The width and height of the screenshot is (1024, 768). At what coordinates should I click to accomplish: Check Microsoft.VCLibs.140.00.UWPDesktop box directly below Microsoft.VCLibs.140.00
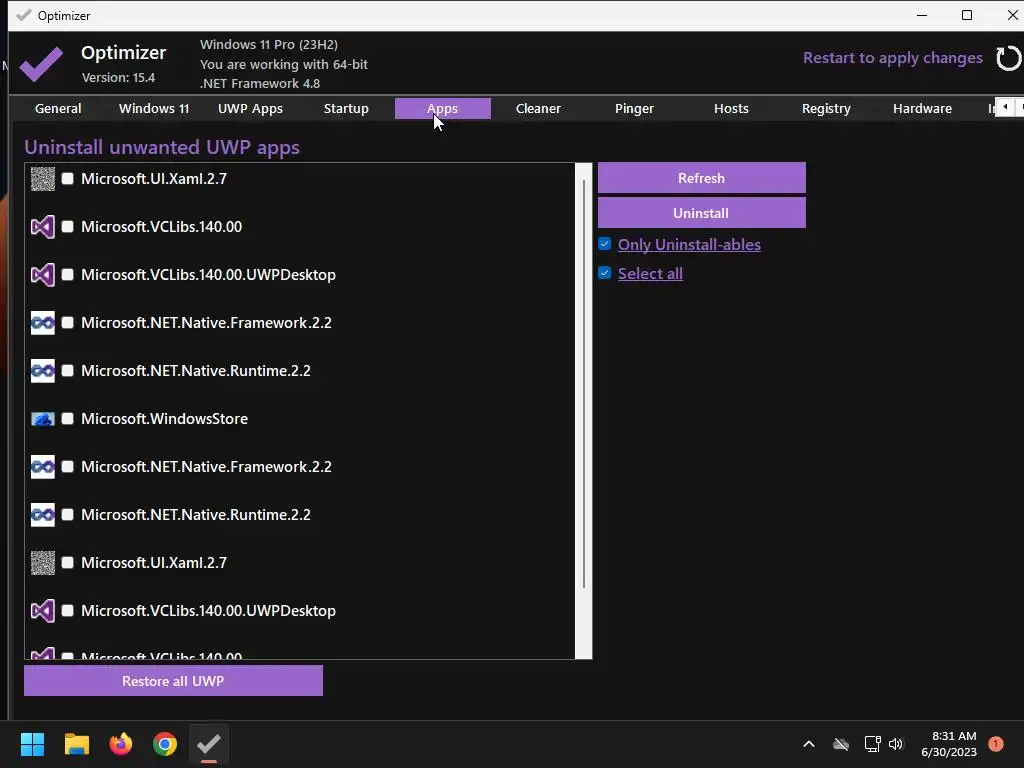click(67, 275)
